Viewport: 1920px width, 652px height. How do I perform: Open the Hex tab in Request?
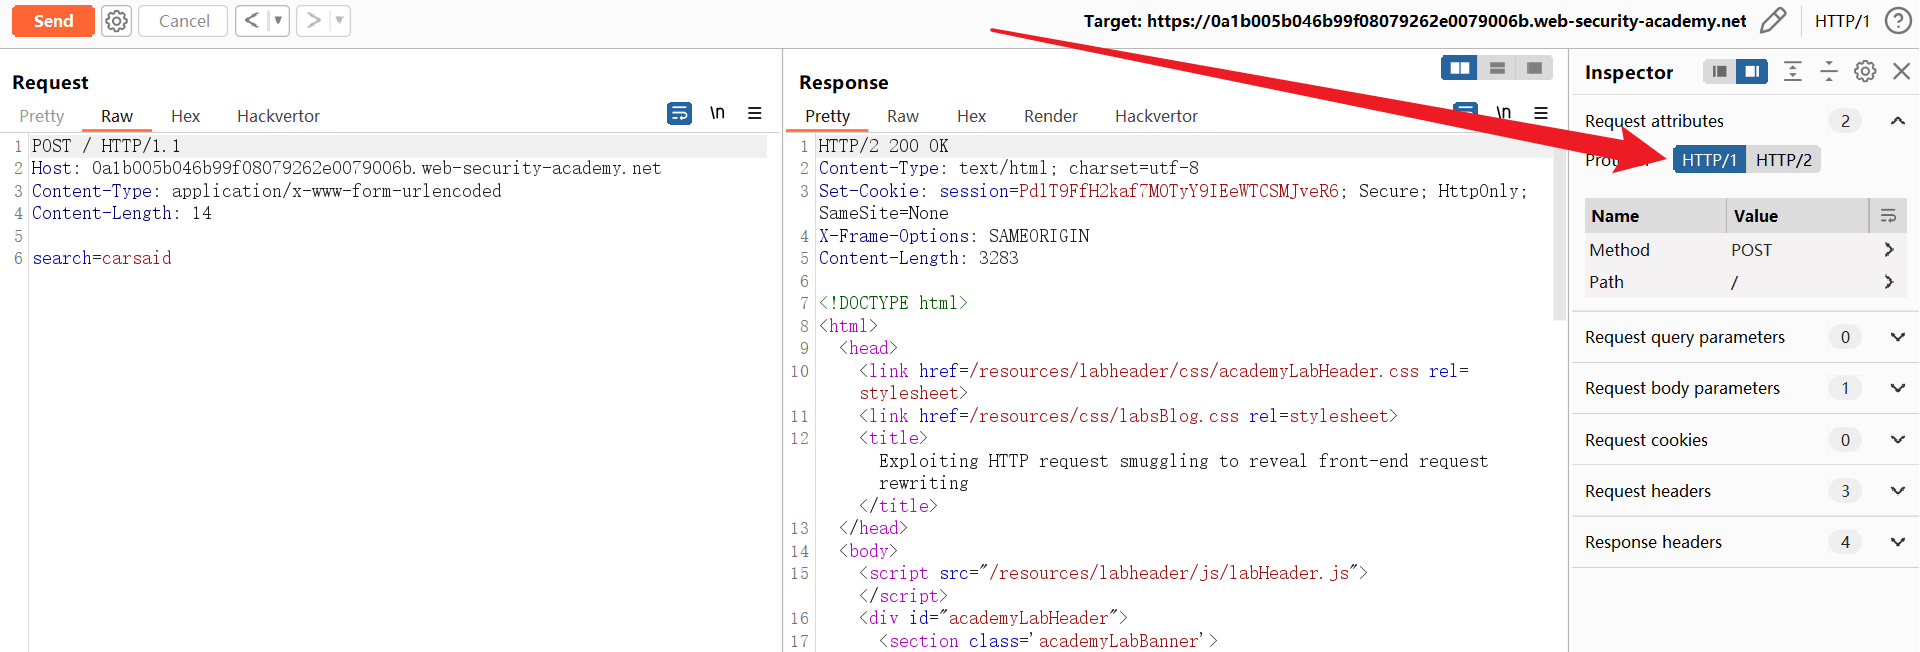pos(185,116)
